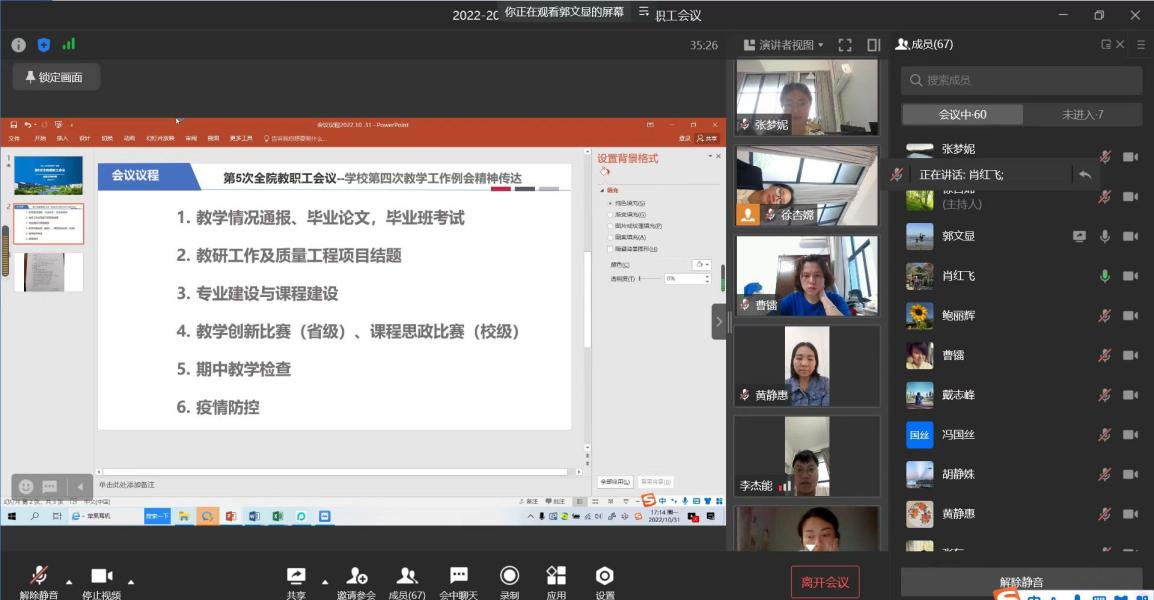
Task: Click agenda item 6. 疫情防控 on the slide
Action: 218,407
